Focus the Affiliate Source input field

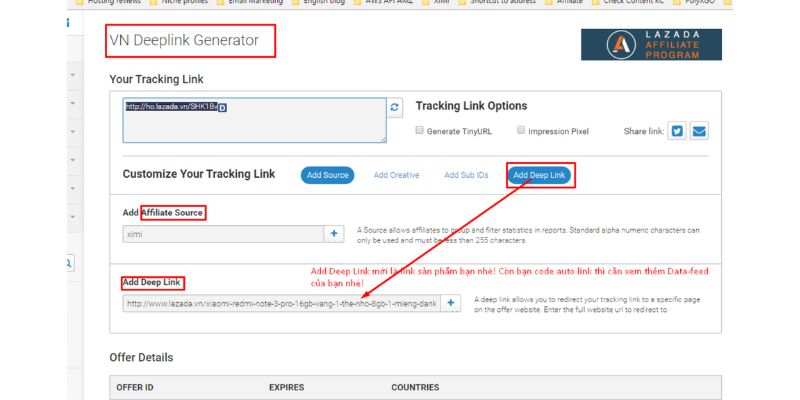tap(222, 233)
